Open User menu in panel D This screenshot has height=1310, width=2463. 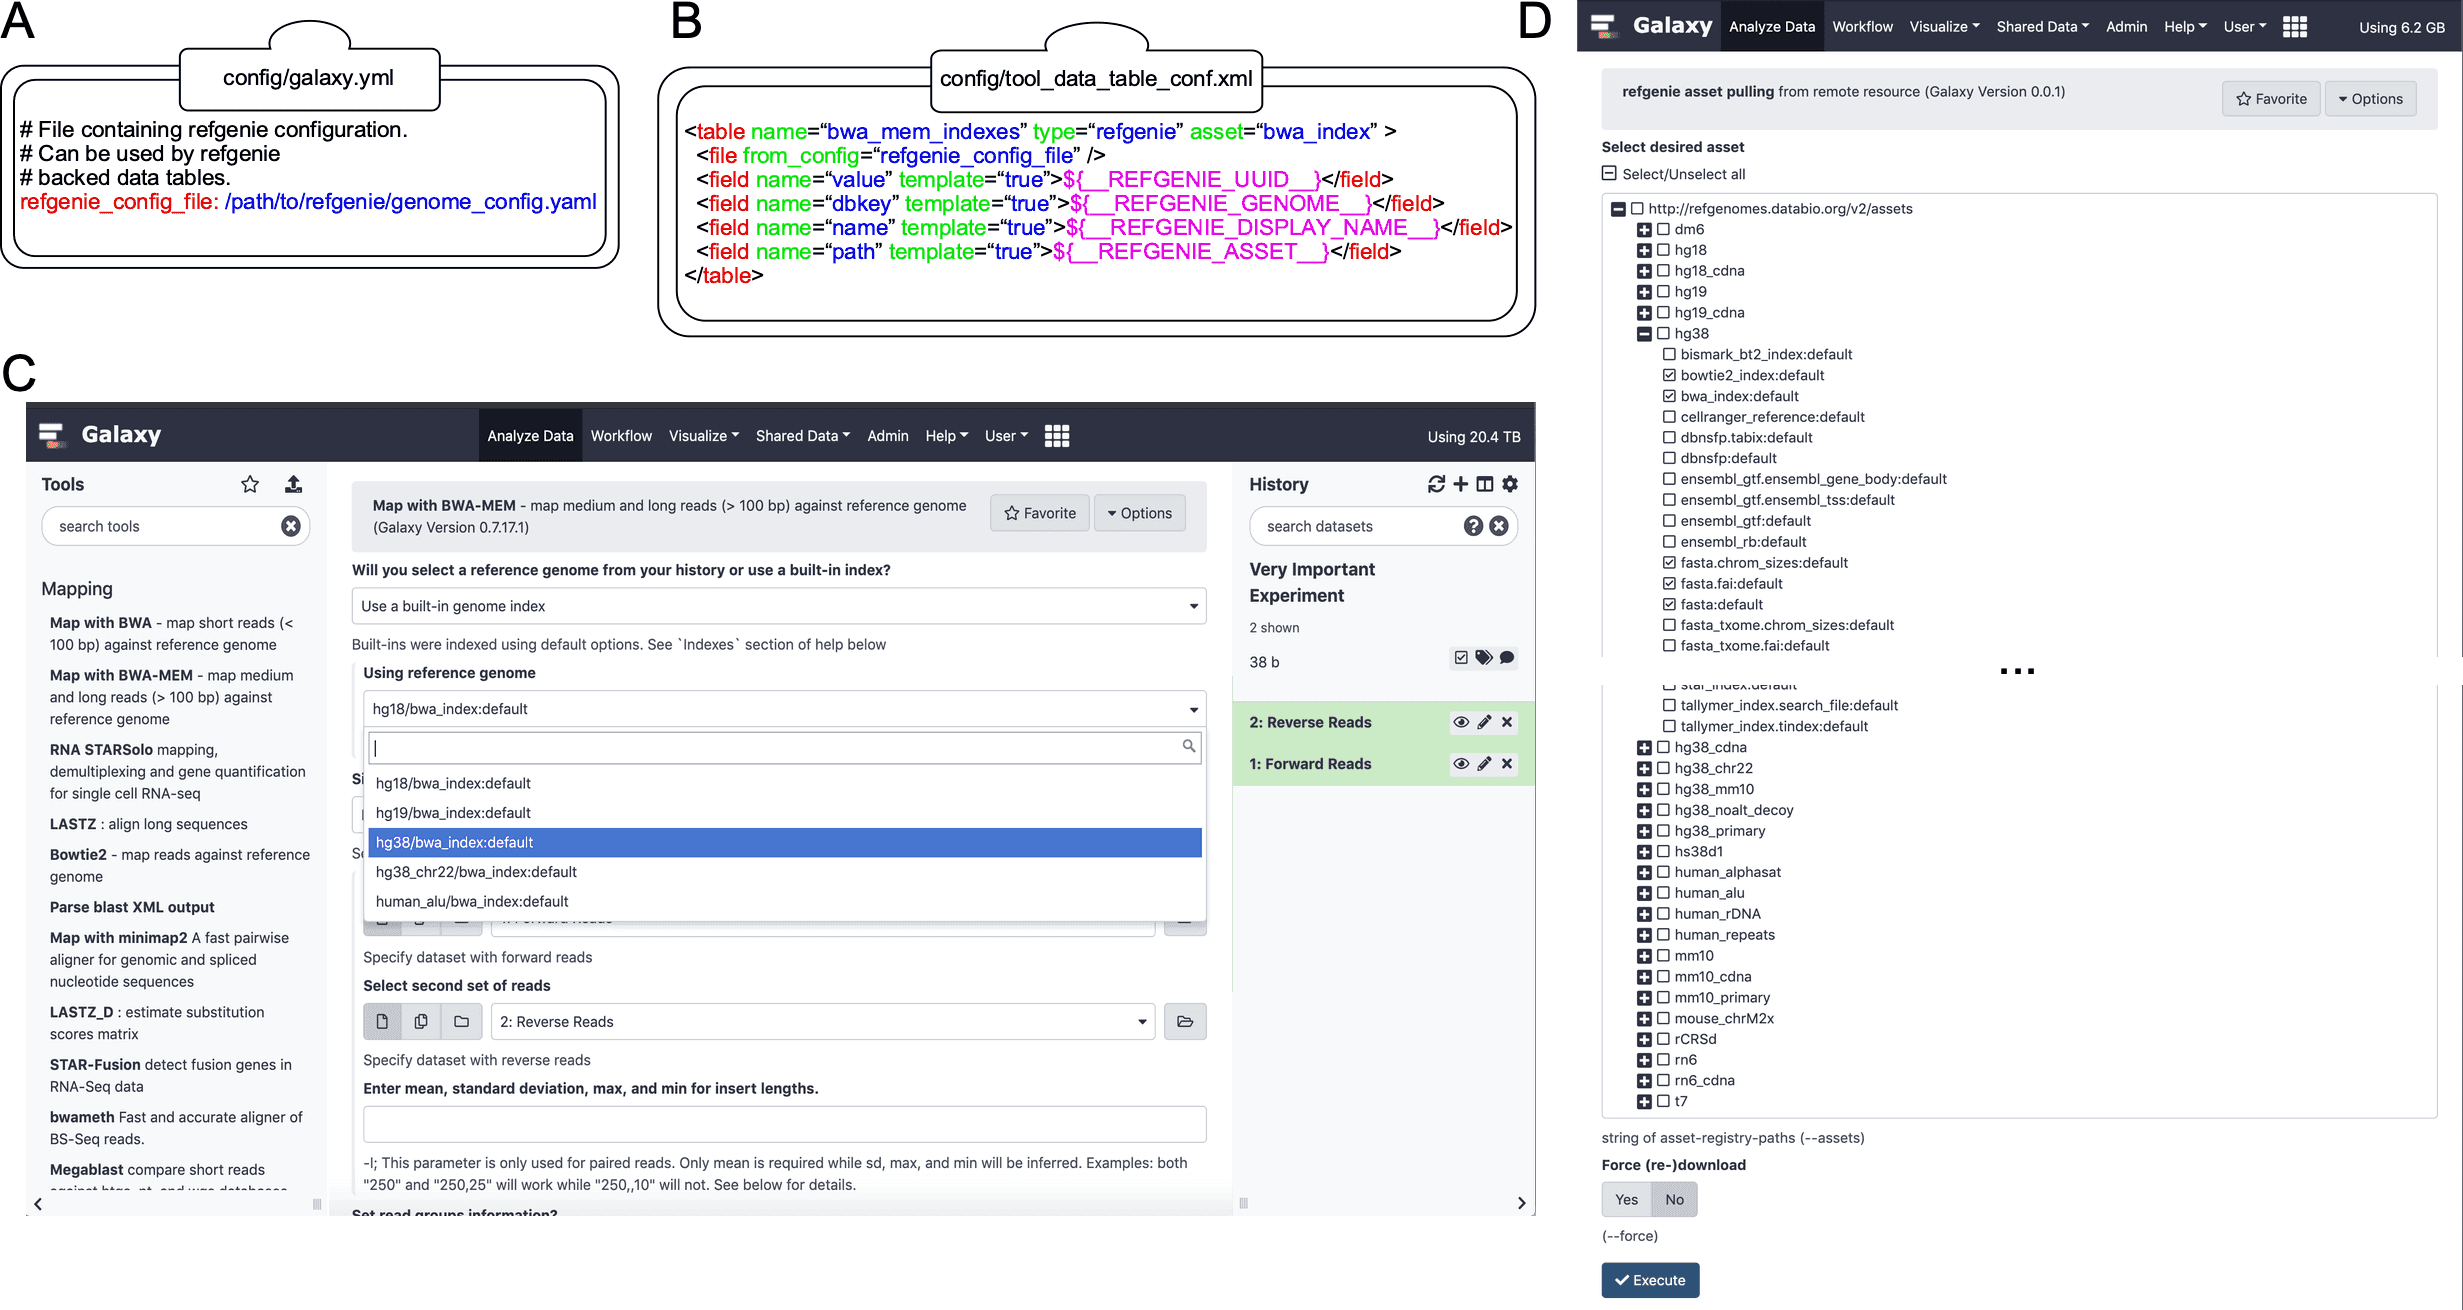click(x=2245, y=27)
